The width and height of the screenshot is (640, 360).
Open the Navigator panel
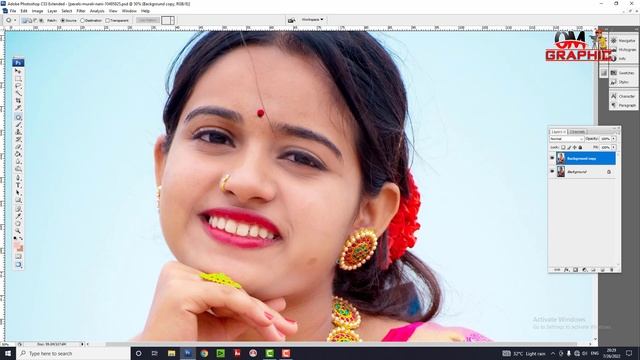pos(624,41)
